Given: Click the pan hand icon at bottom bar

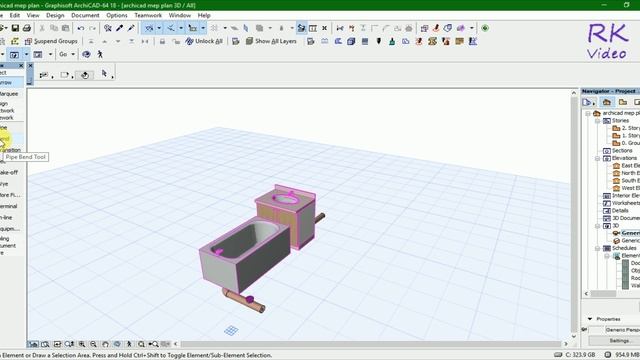Looking at the screenshot, I should click(x=105, y=344).
